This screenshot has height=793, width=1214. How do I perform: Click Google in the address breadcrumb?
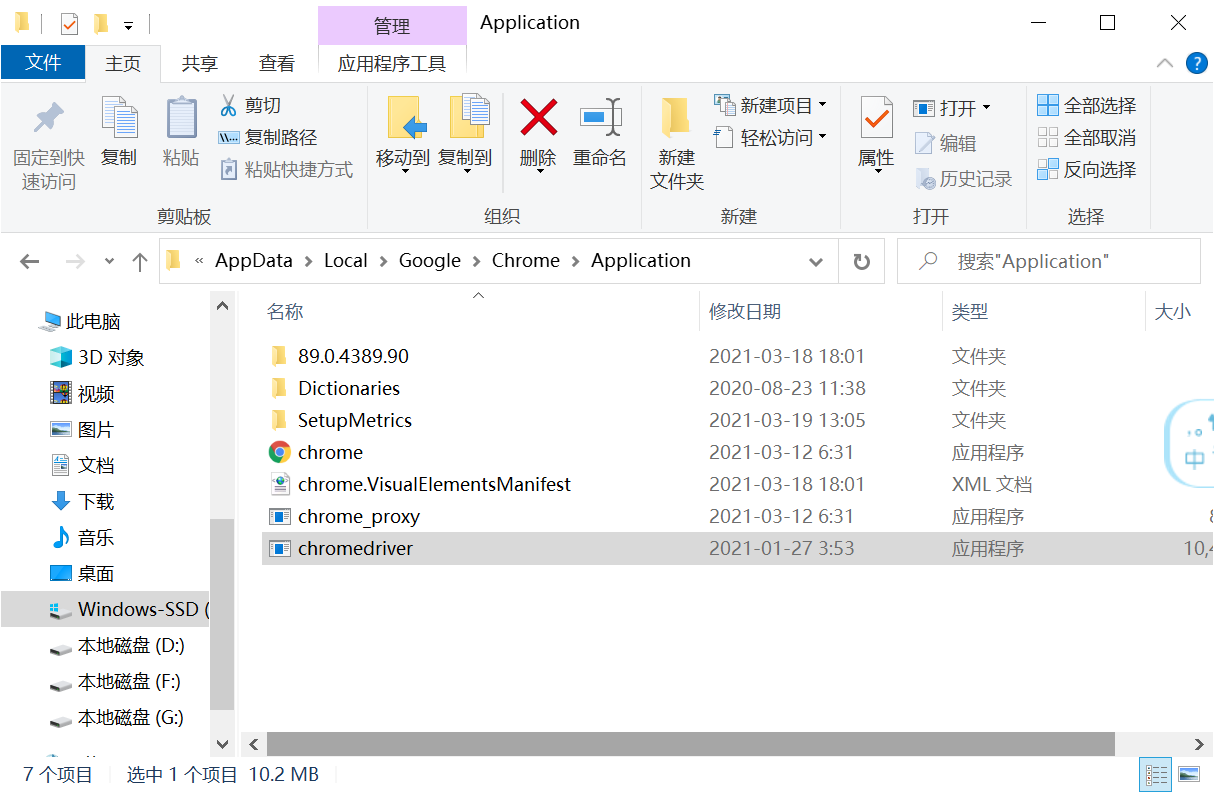(x=430, y=260)
